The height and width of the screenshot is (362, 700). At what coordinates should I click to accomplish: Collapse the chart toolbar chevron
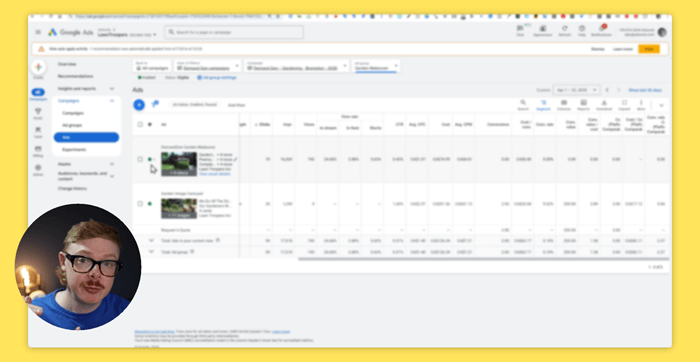pos(661,105)
